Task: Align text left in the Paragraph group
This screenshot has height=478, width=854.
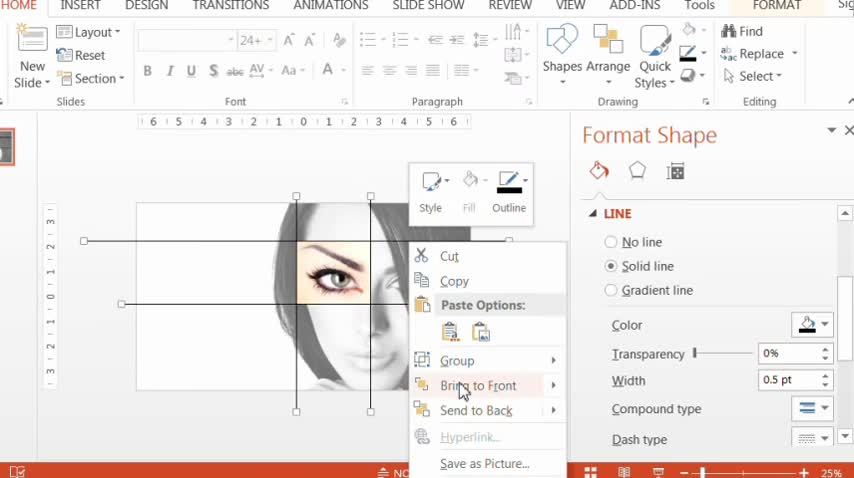Action: tap(368, 71)
